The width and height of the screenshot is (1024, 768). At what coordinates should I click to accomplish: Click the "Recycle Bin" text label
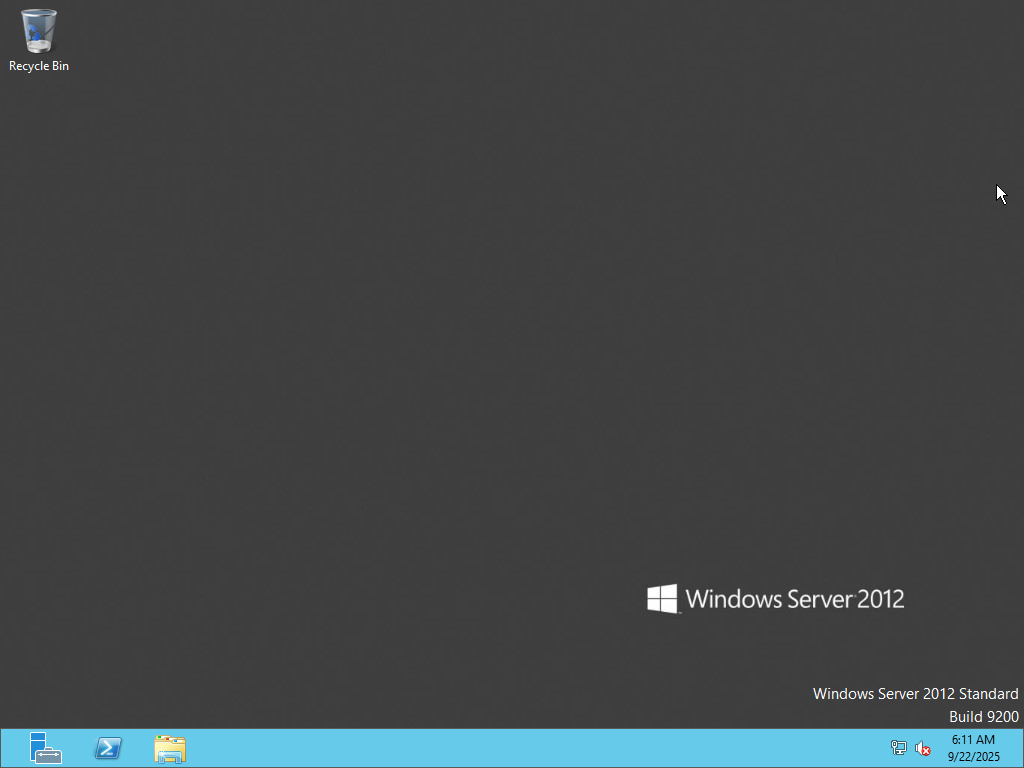click(x=39, y=66)
